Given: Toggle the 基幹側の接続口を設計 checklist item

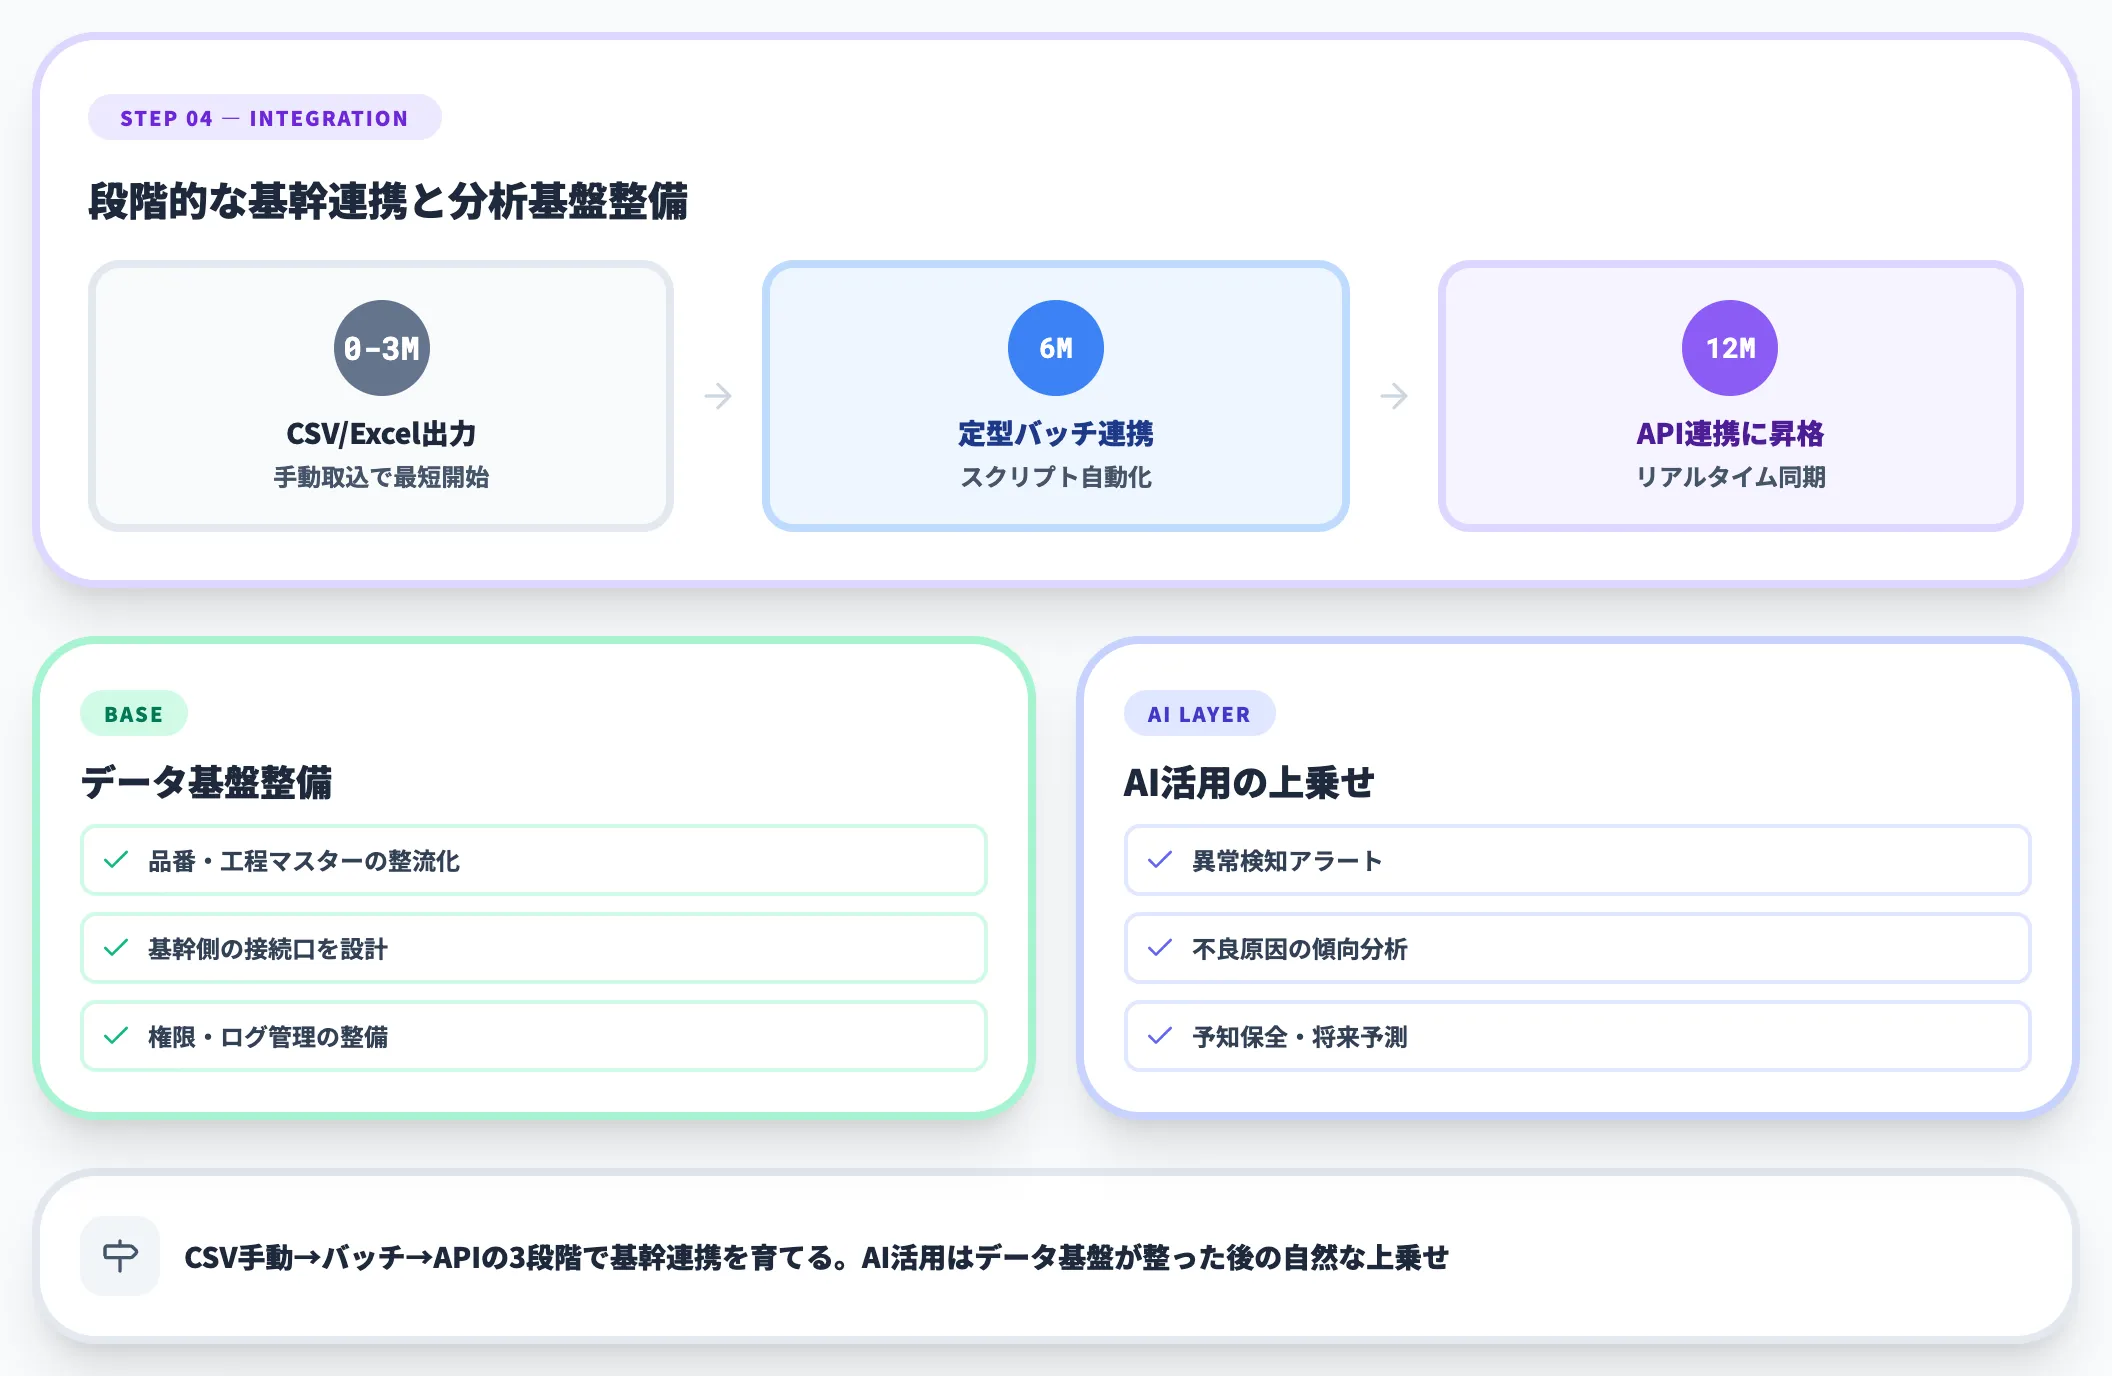Looking at the screenshot, I should 533,948.
